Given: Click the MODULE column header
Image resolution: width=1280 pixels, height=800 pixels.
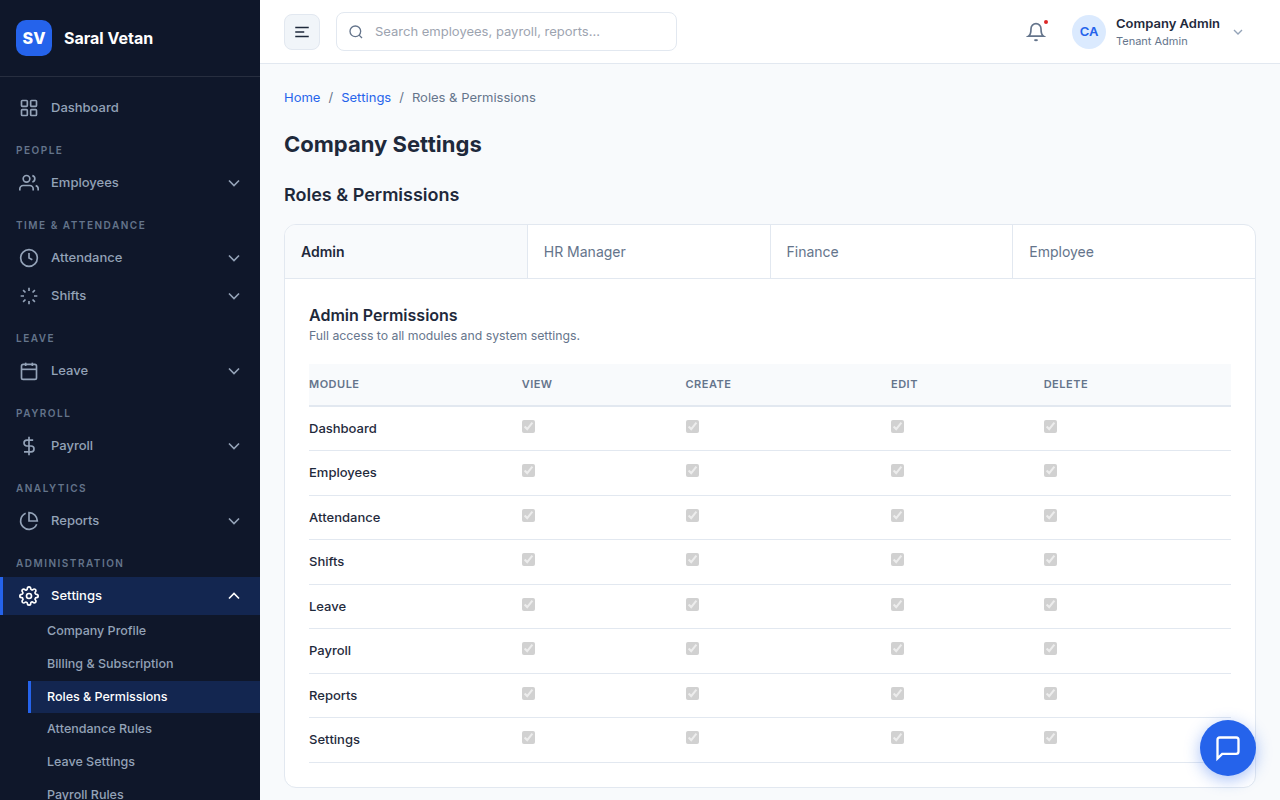Looking at the screenshot, I should pyautogui.click(x=334, y=384).
